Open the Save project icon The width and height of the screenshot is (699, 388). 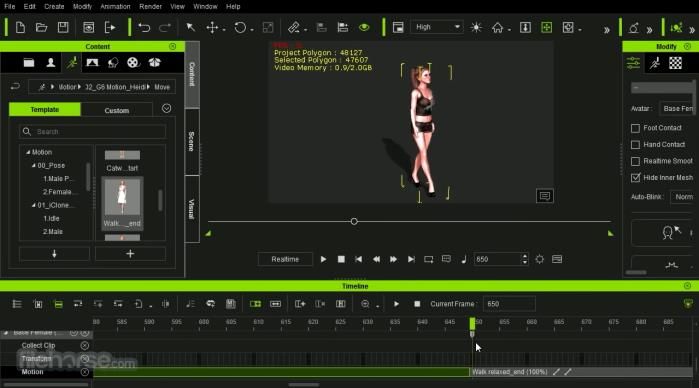click(x=63, y=27)
